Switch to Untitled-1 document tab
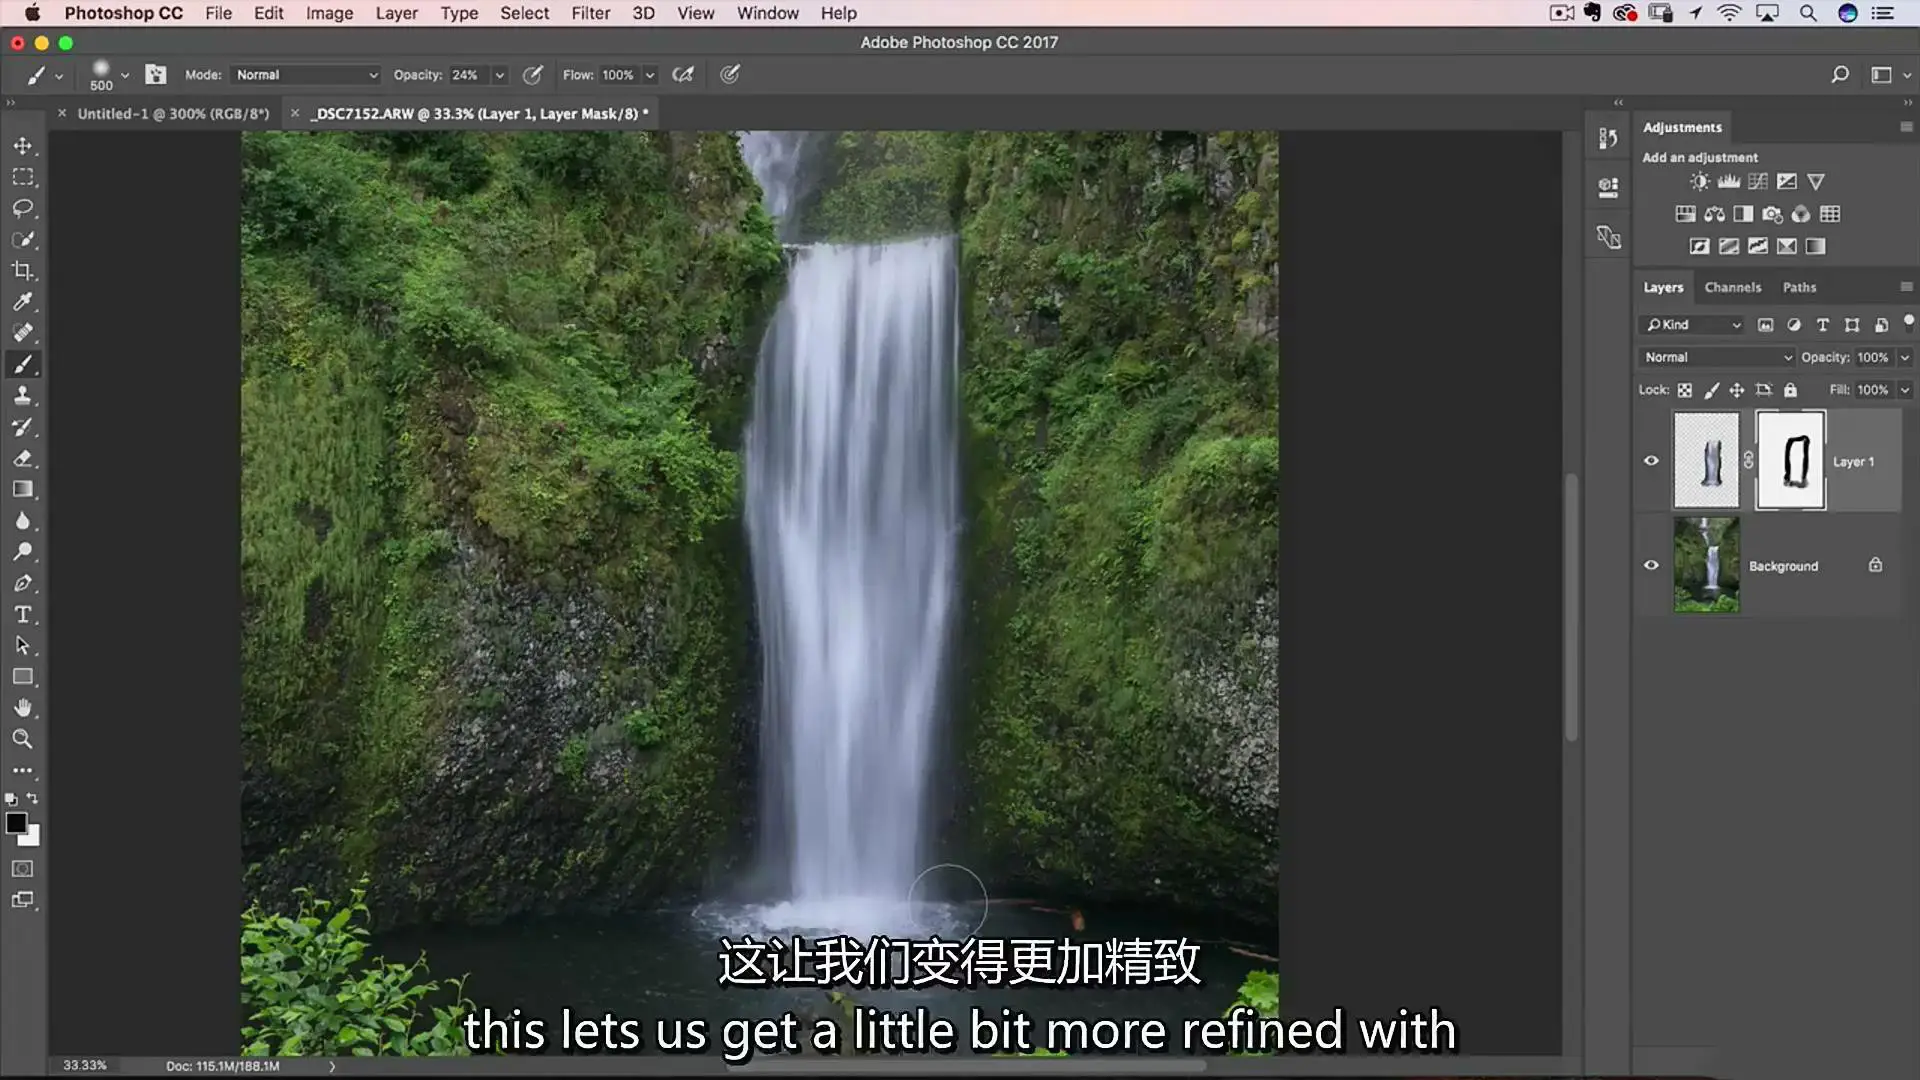 coord(173,114)
